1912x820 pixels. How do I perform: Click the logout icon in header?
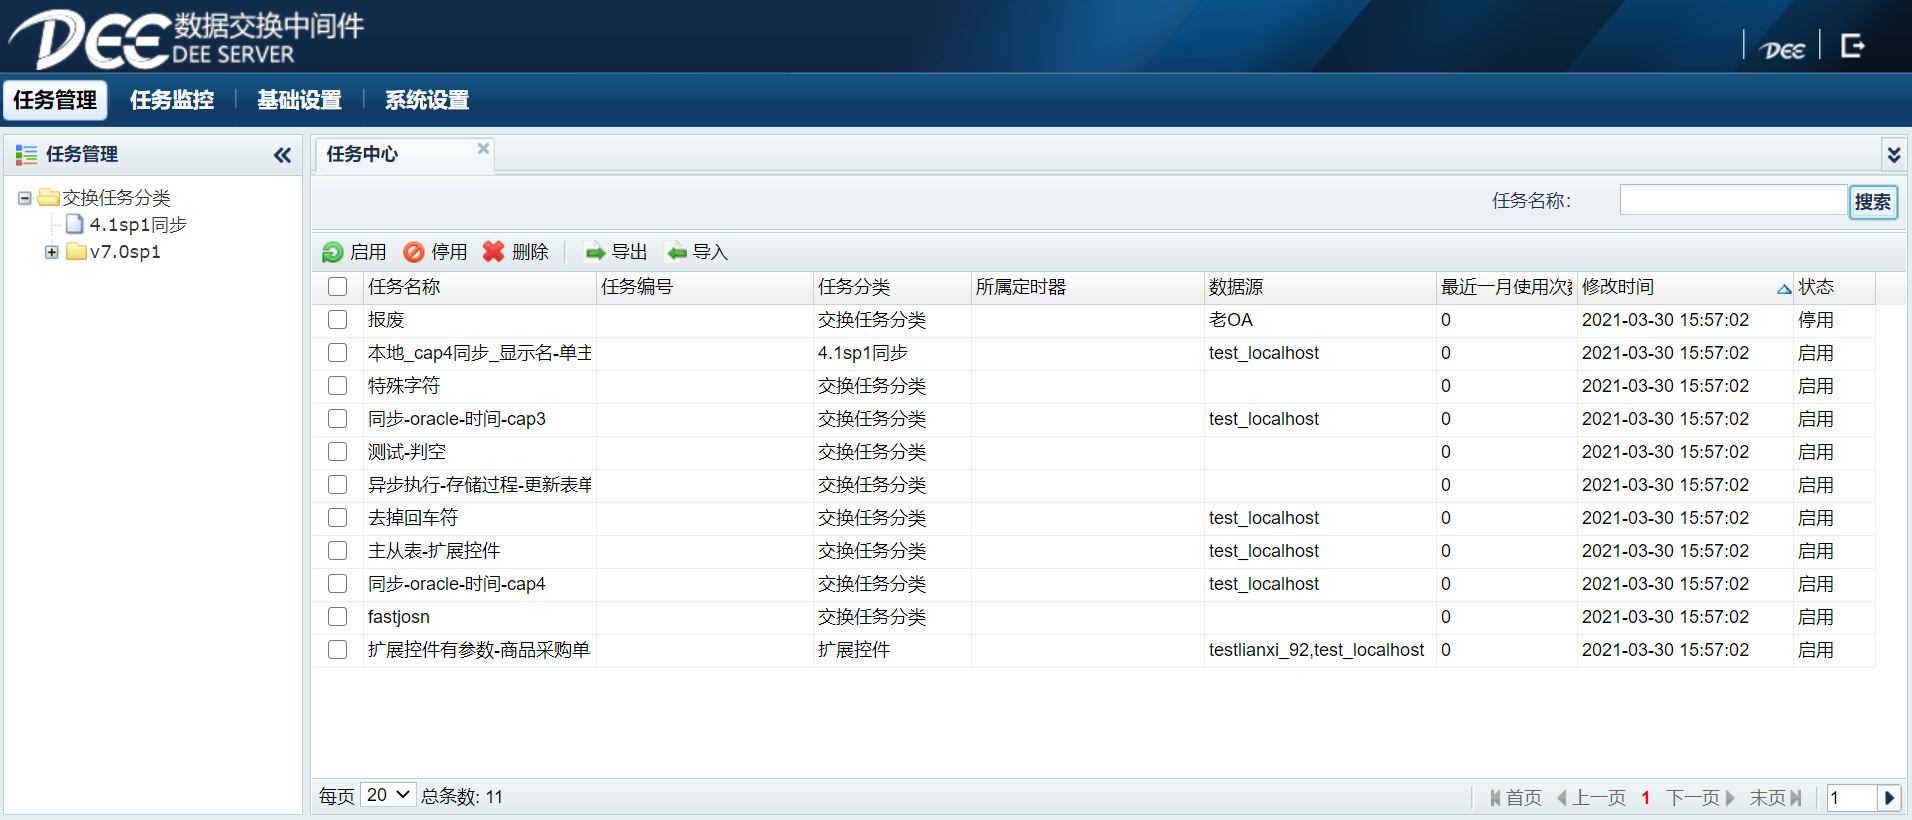(x=1852, y=46)
